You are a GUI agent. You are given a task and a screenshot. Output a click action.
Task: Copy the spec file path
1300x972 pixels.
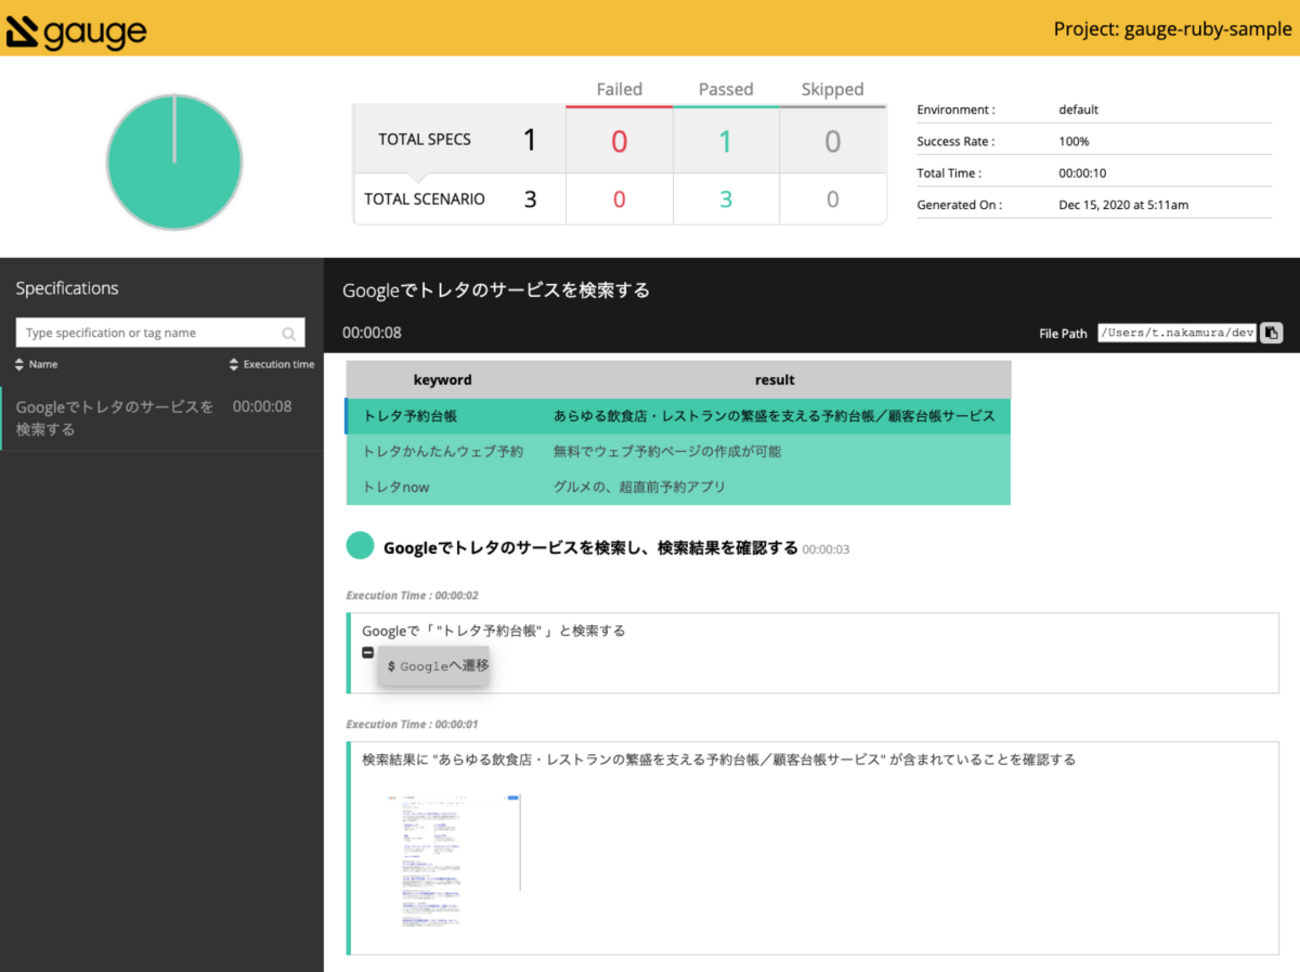tap(1271, 333)
